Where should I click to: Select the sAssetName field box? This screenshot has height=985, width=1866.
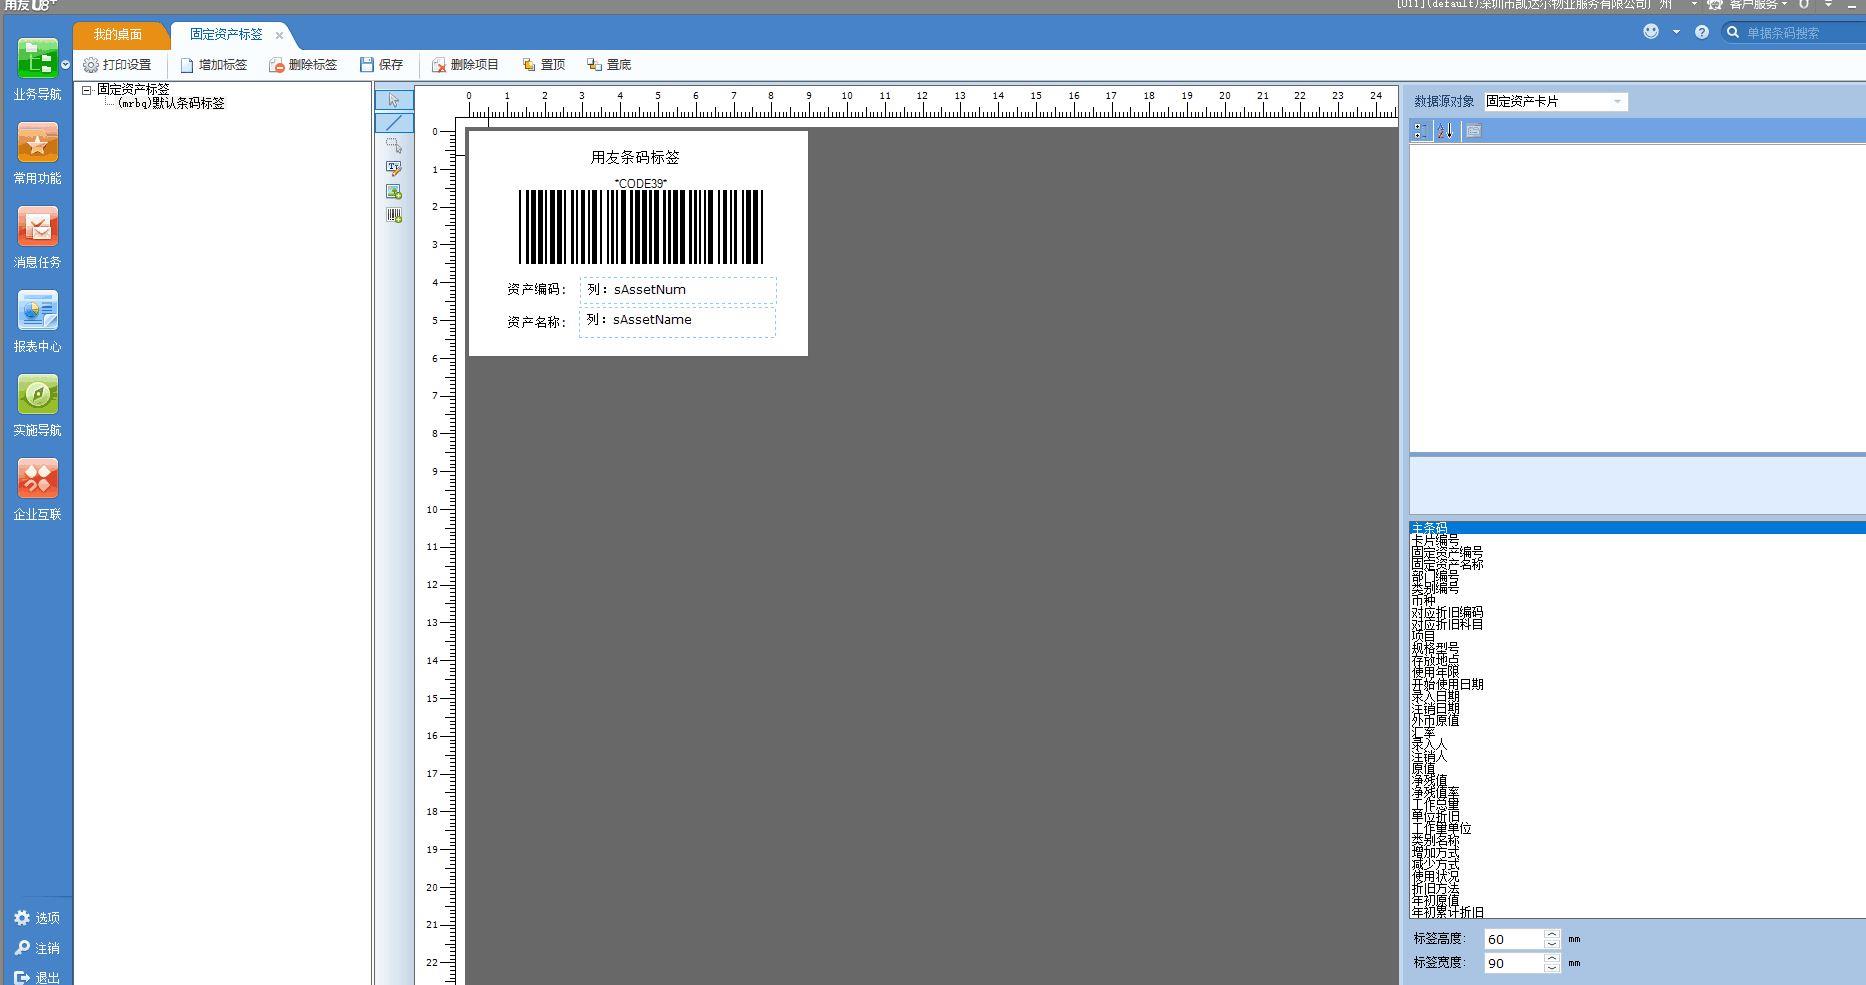[x=677, y=321]
